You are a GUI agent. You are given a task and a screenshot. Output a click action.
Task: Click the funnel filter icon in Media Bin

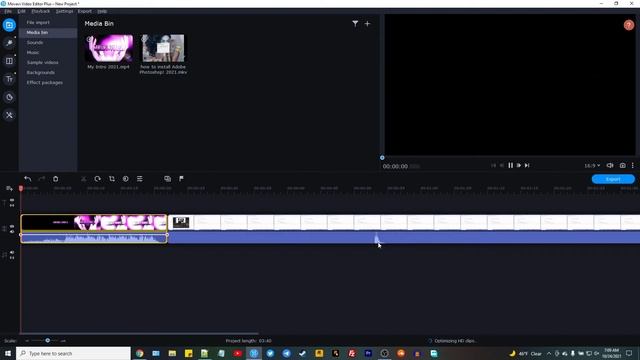click(x=355, y=24)
